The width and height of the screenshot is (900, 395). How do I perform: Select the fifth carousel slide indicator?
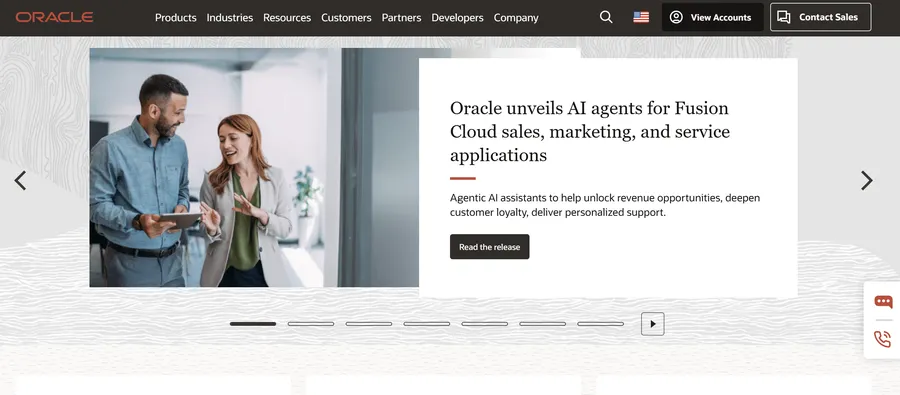point(484,324)
